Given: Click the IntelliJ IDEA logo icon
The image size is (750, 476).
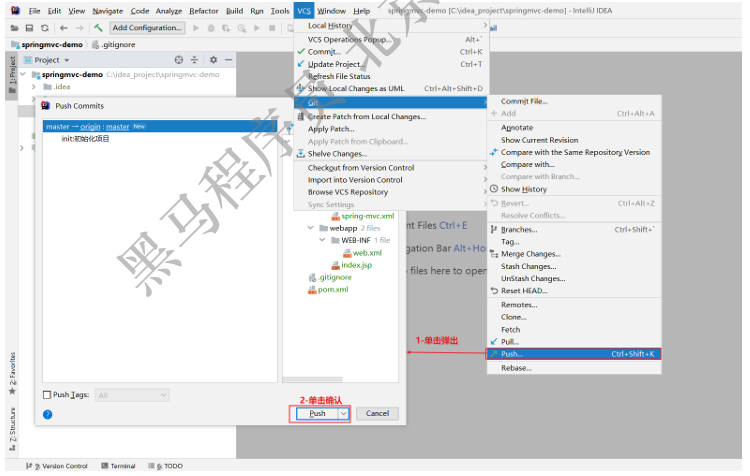Looking at the screenshot, I should [x=15, y=11].
